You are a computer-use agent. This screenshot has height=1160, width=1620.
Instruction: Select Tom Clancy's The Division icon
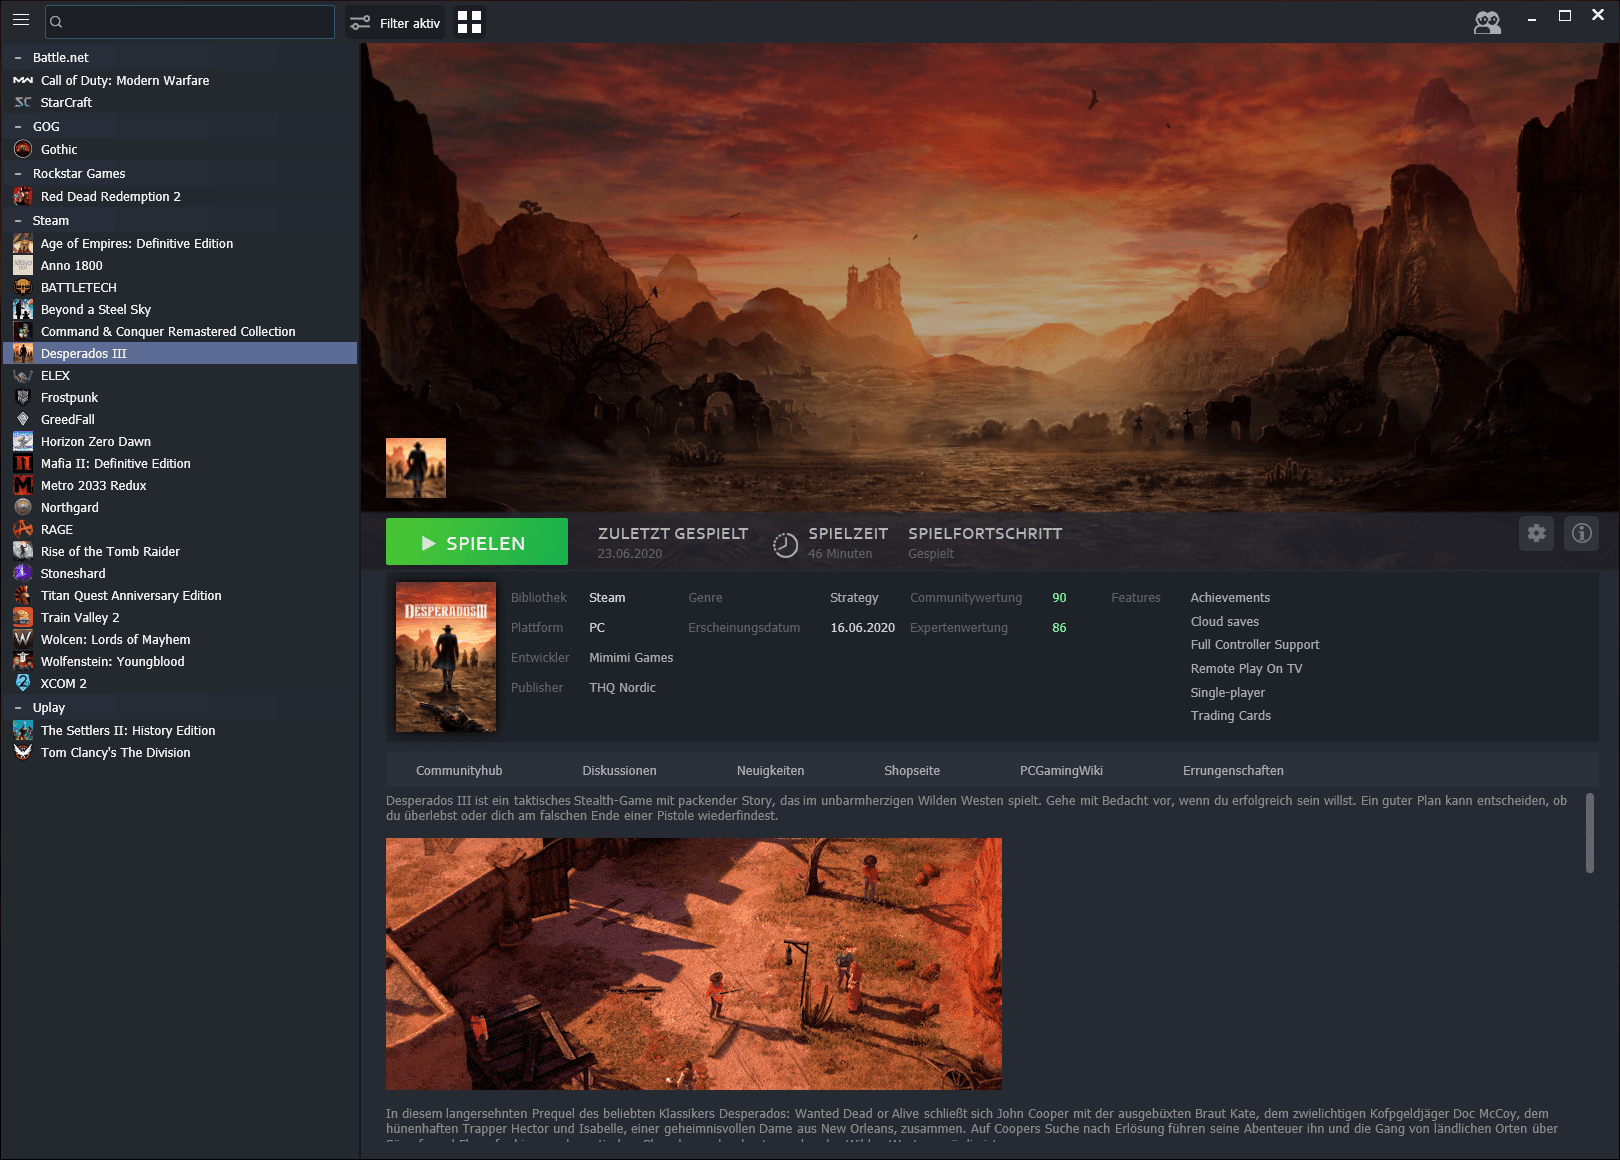[23, 752]
